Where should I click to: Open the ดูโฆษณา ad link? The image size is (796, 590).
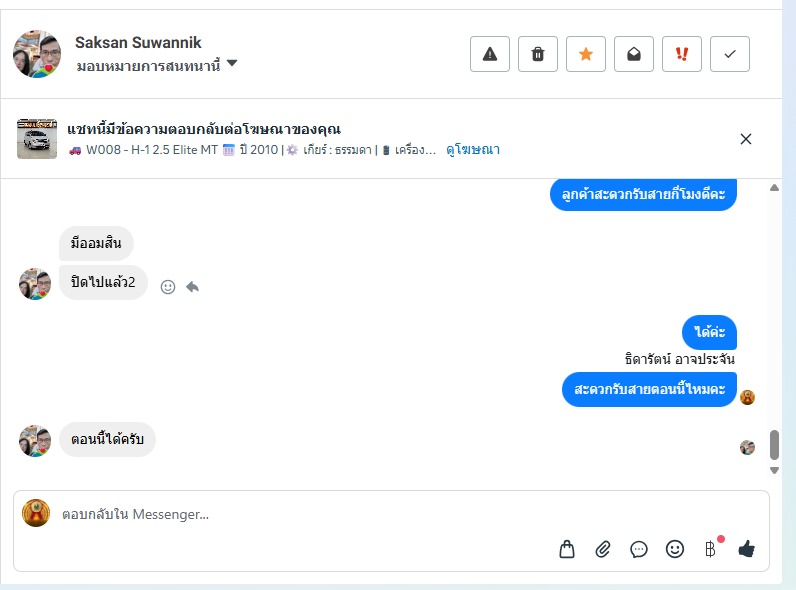coord(473,150)
